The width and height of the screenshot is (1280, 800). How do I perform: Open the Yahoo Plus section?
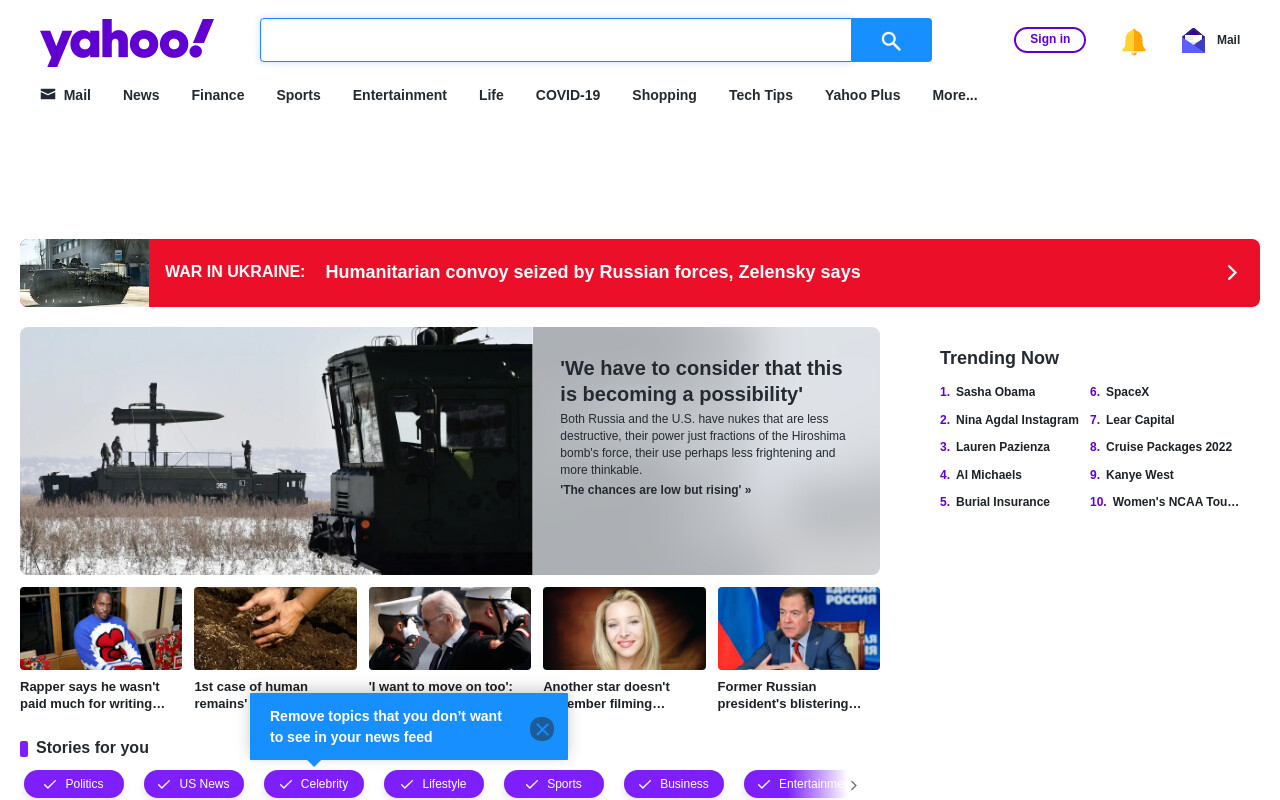(862, 95)
